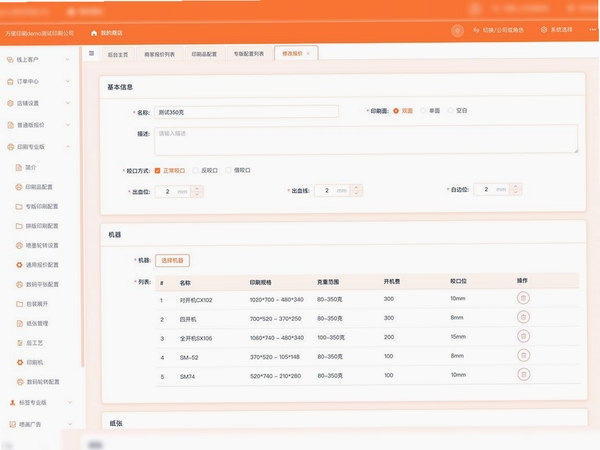The image size is (600, 450).
Task: Close the 修改报价 tab
Action: 308,54
